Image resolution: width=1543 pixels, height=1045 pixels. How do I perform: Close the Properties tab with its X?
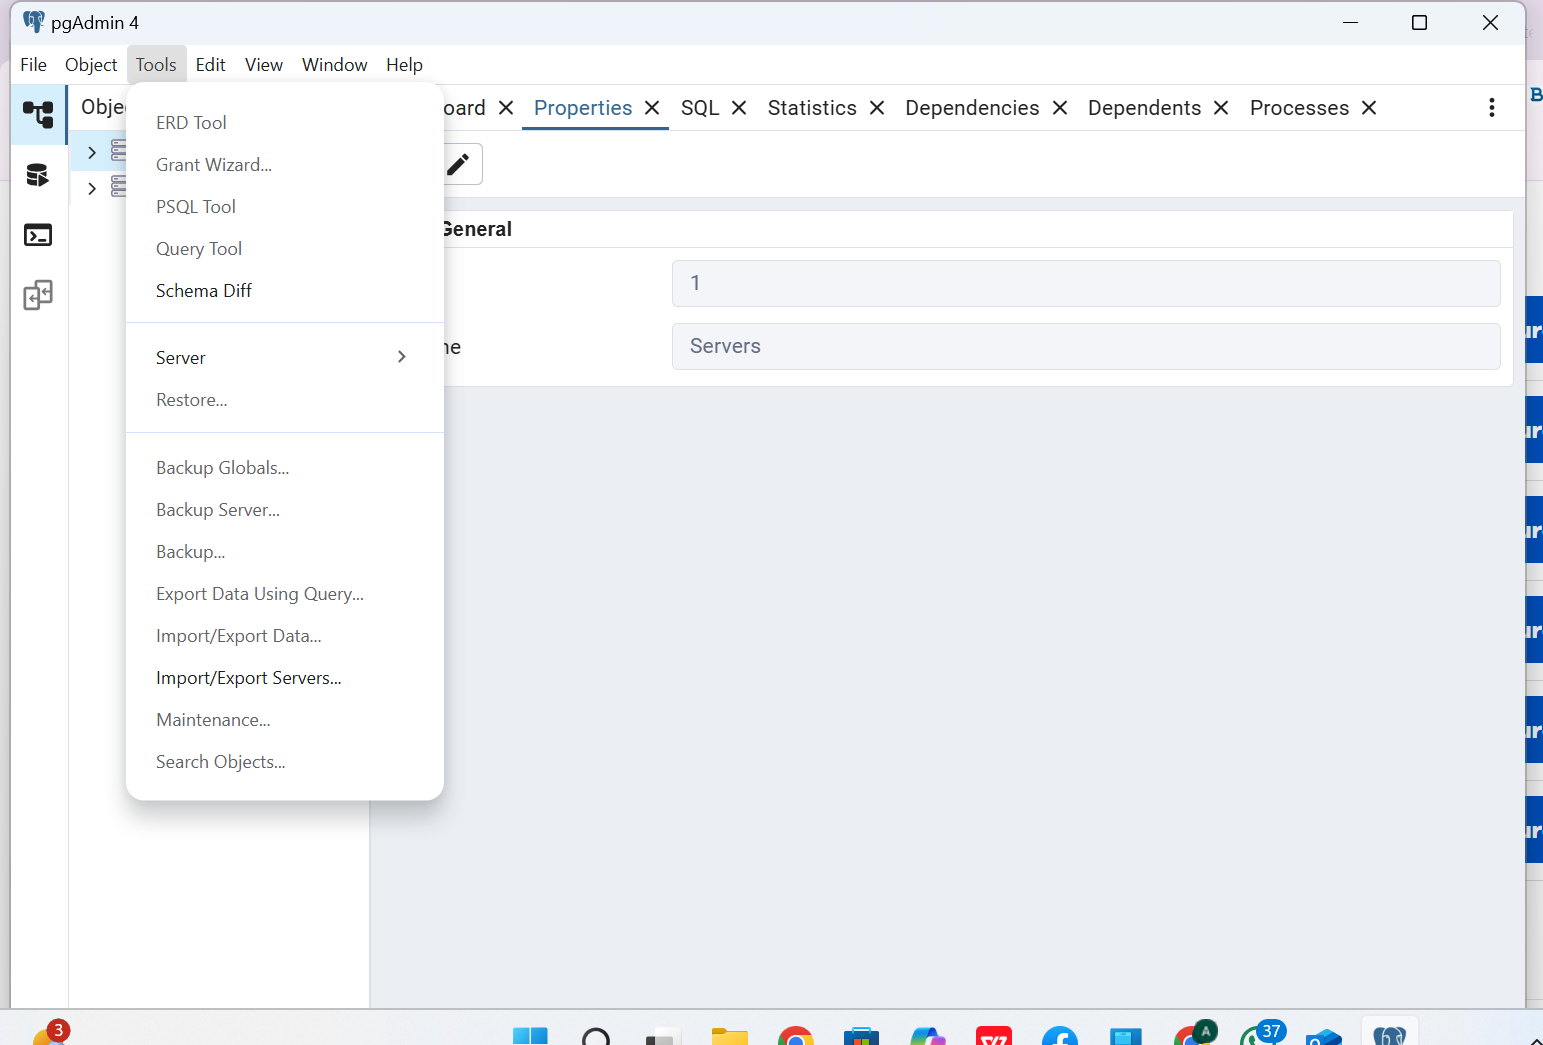(x=652, y=108)
